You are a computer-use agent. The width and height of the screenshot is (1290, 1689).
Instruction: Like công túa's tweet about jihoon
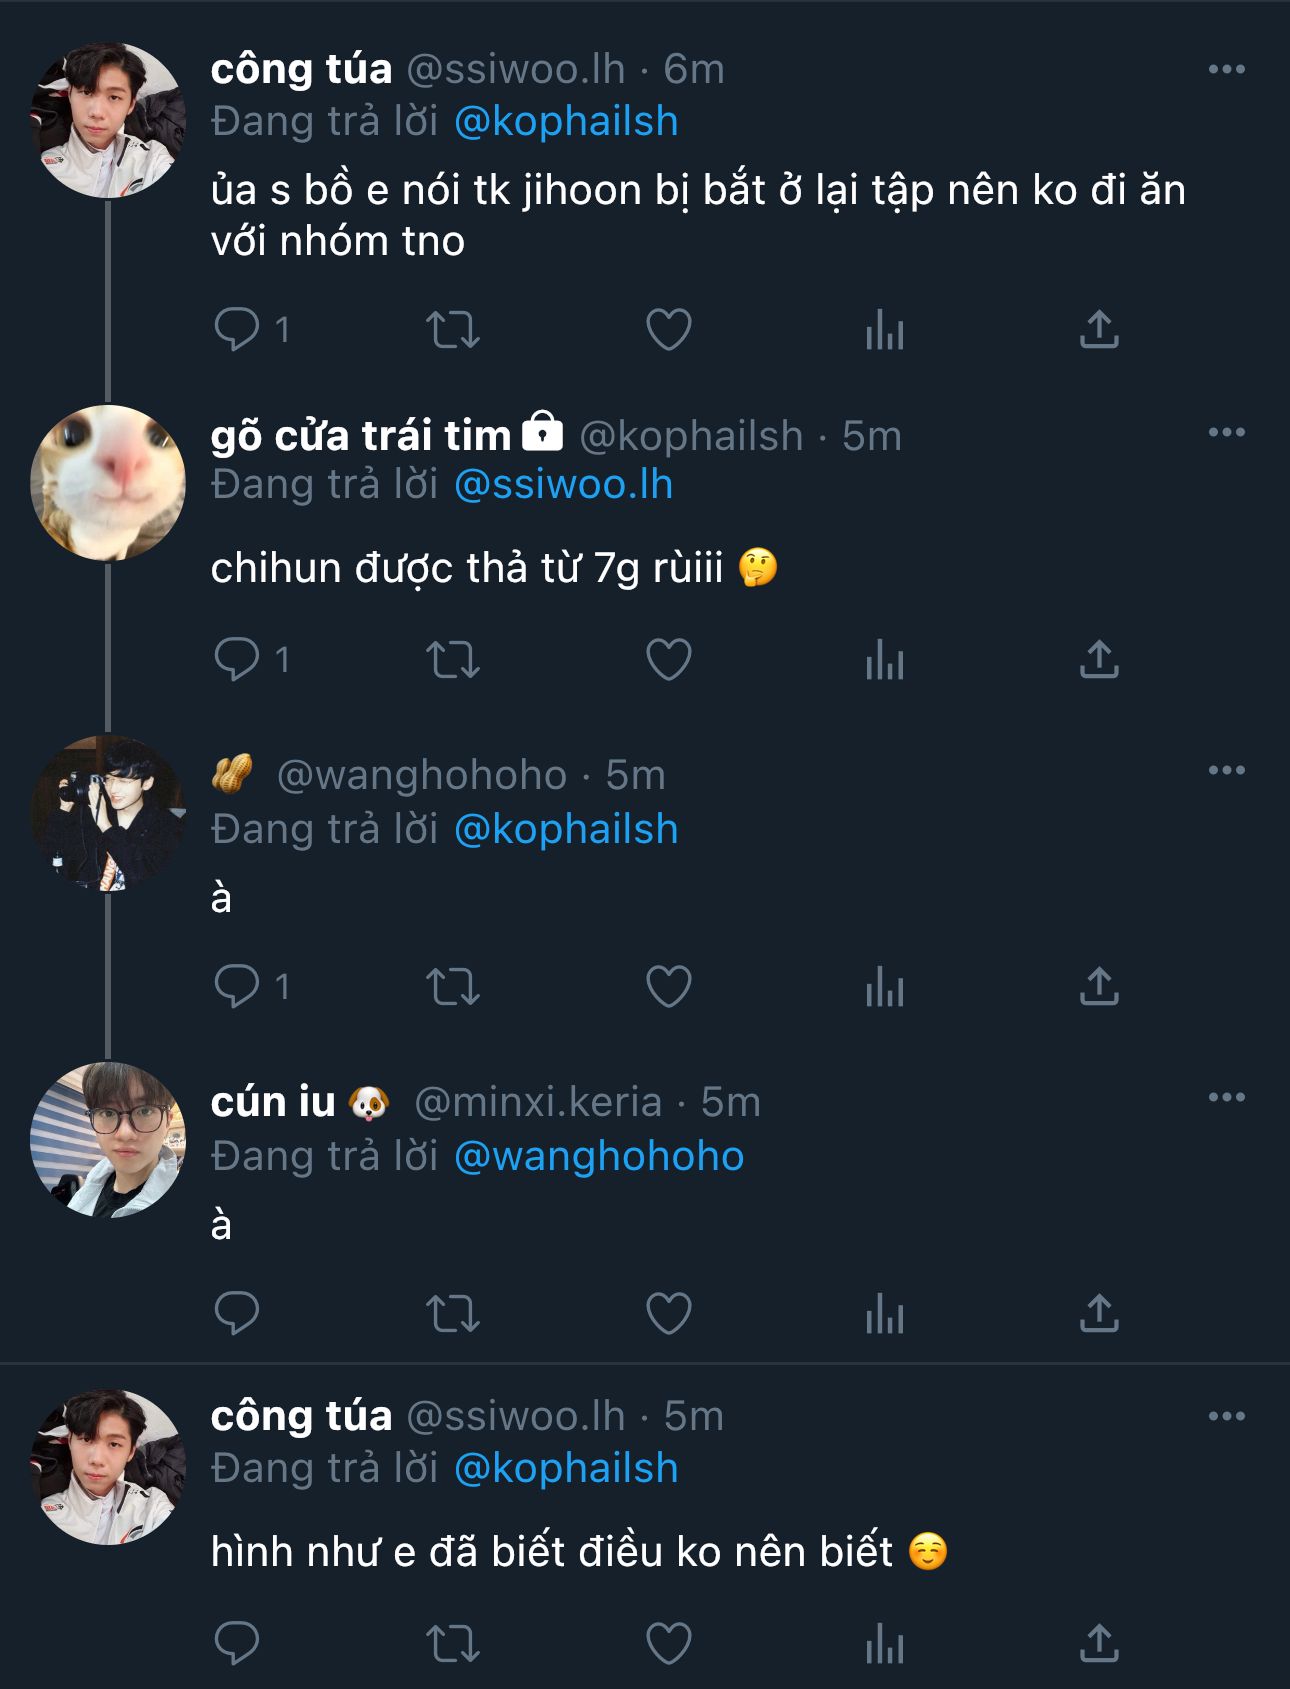(x=668, y=329)
